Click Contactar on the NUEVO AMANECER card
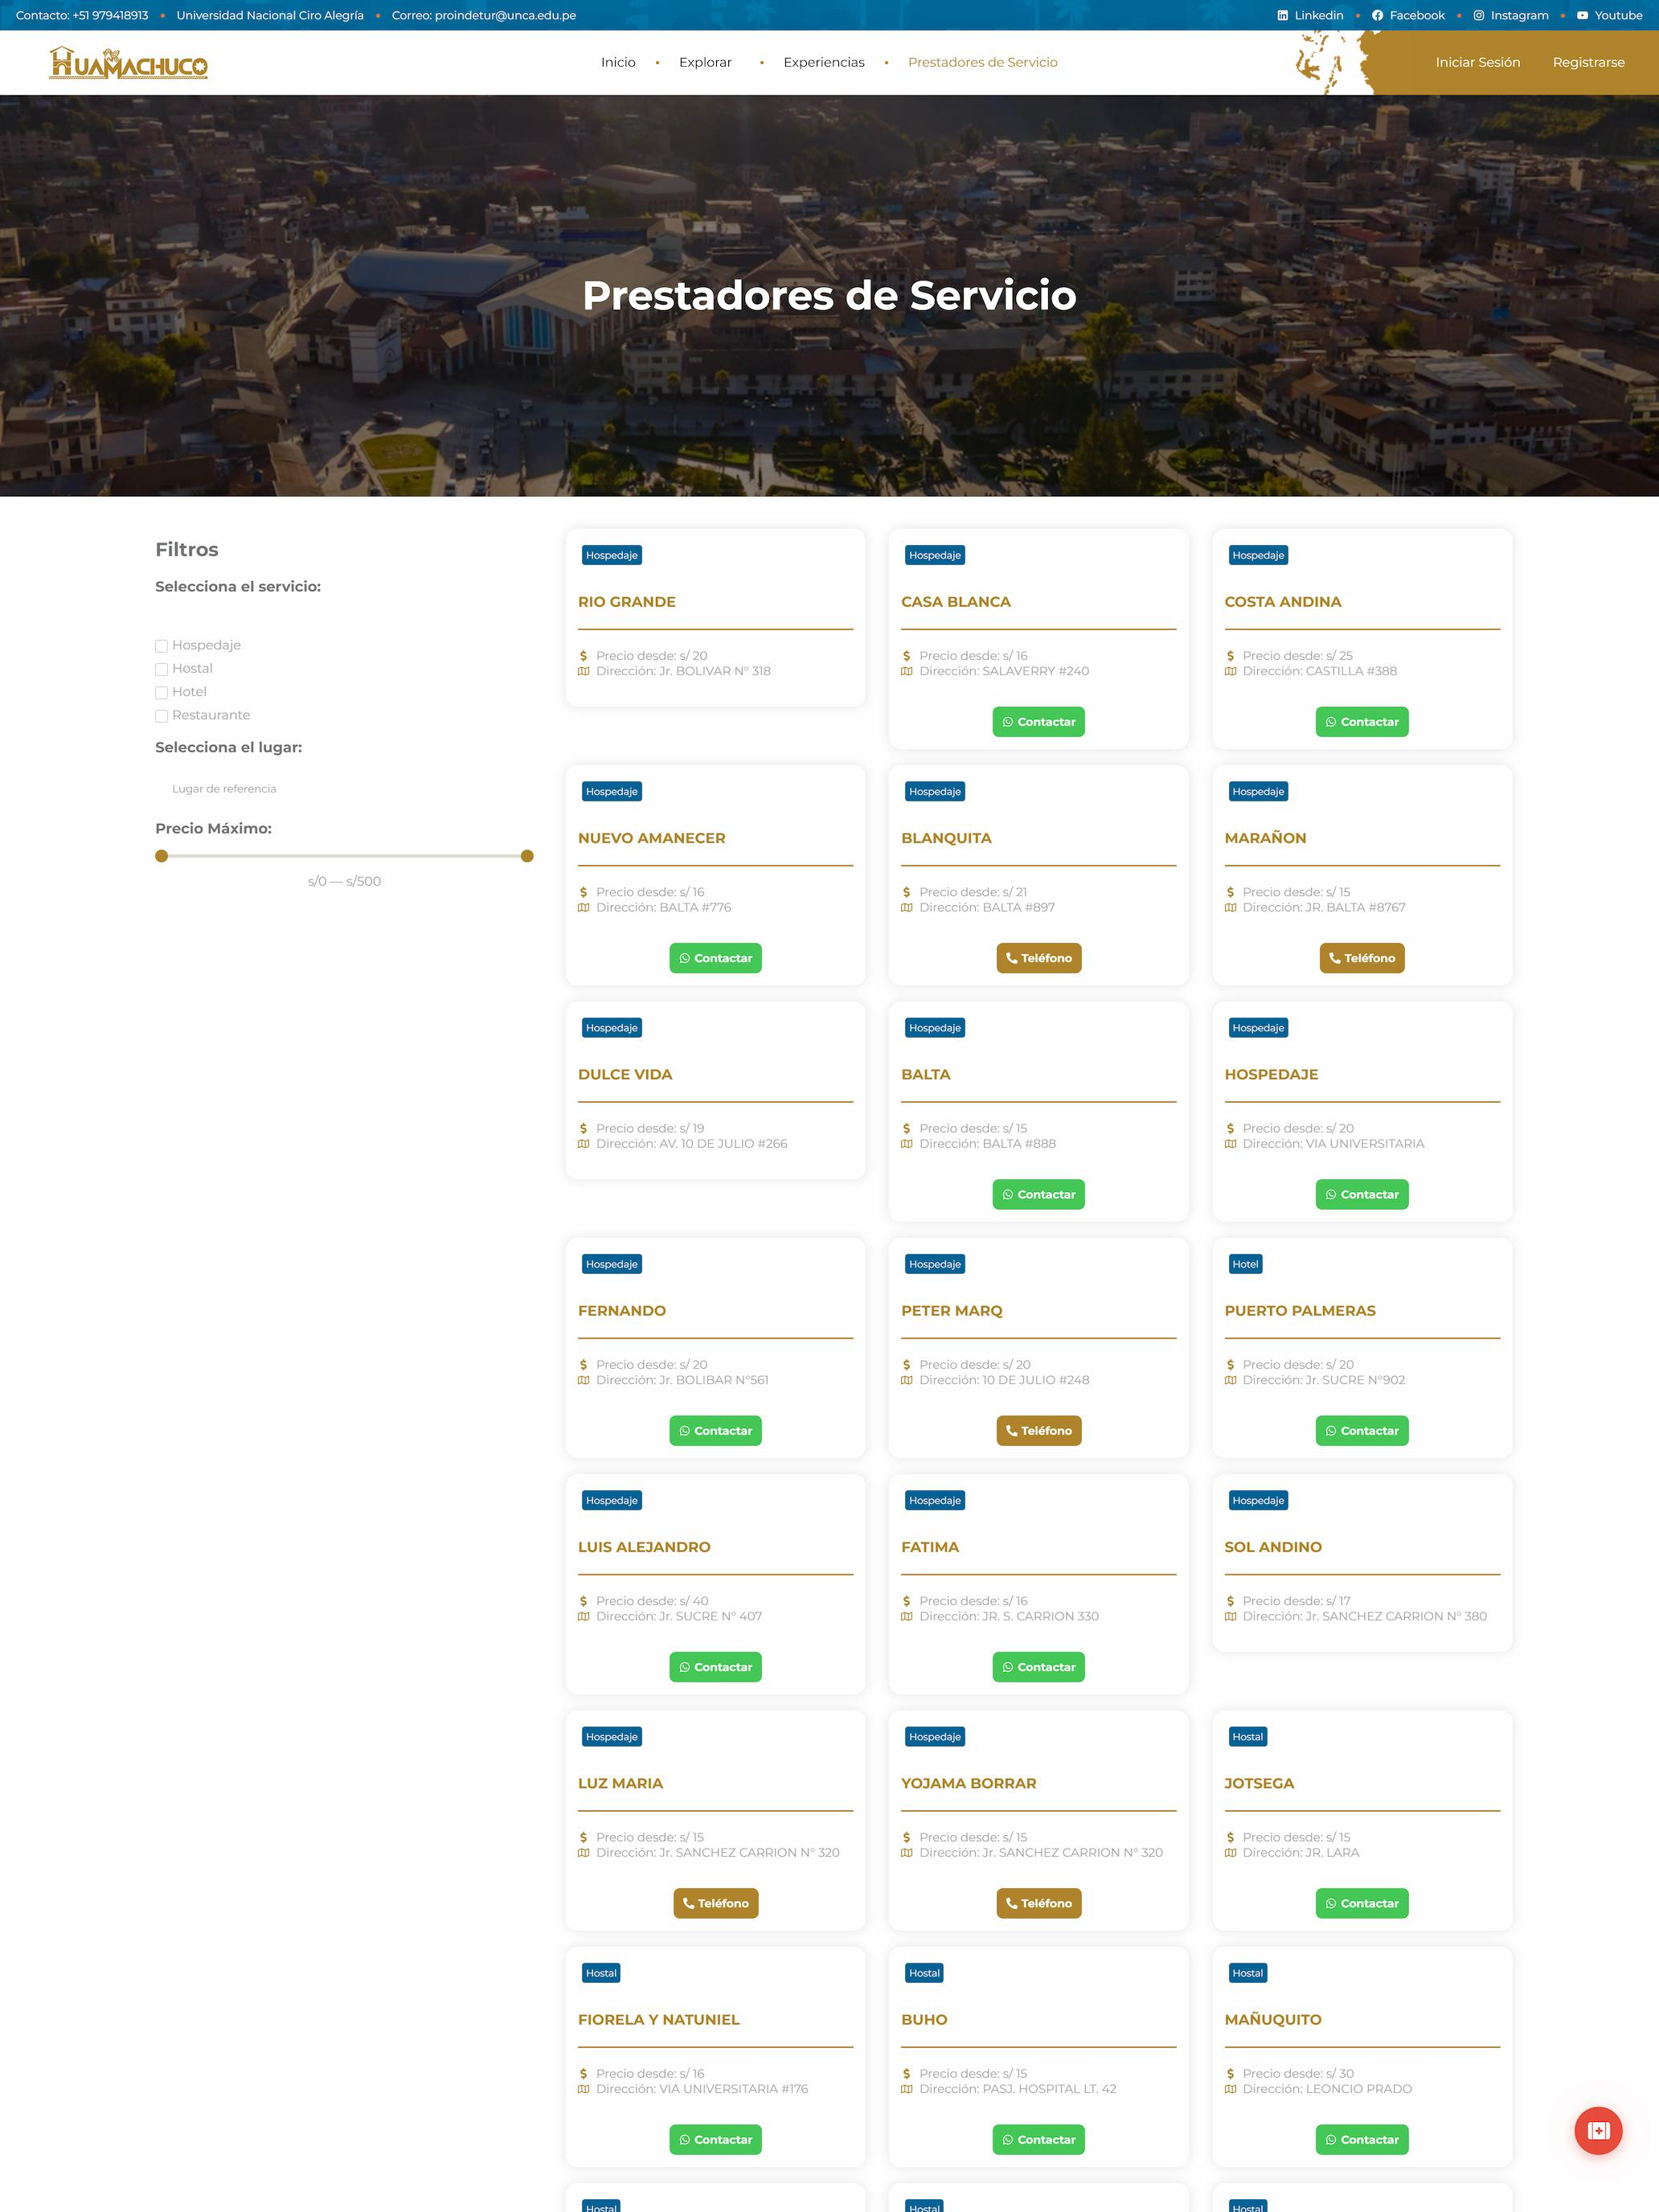Image resolution: width=1659 pixels, height=2212 pixels. (x=715, y=958)
